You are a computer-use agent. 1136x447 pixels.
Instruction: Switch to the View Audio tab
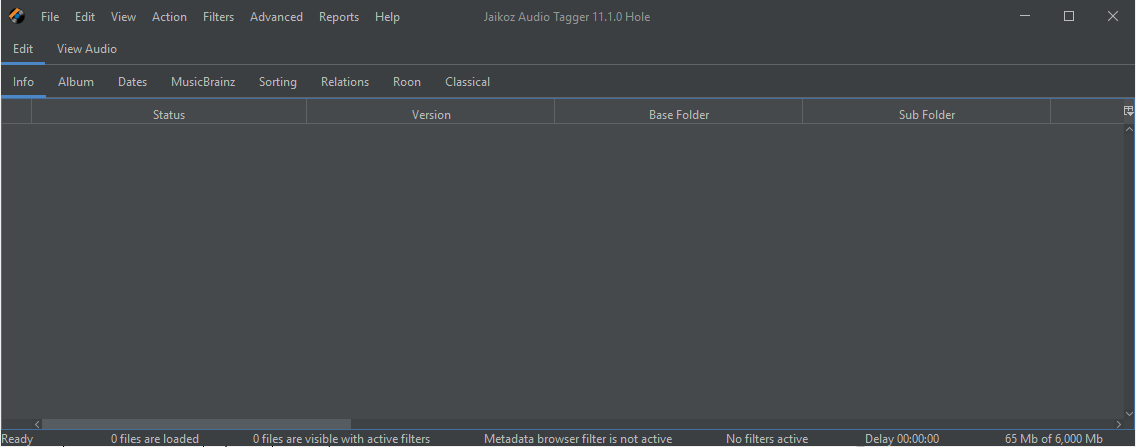[x=87, y=49]
